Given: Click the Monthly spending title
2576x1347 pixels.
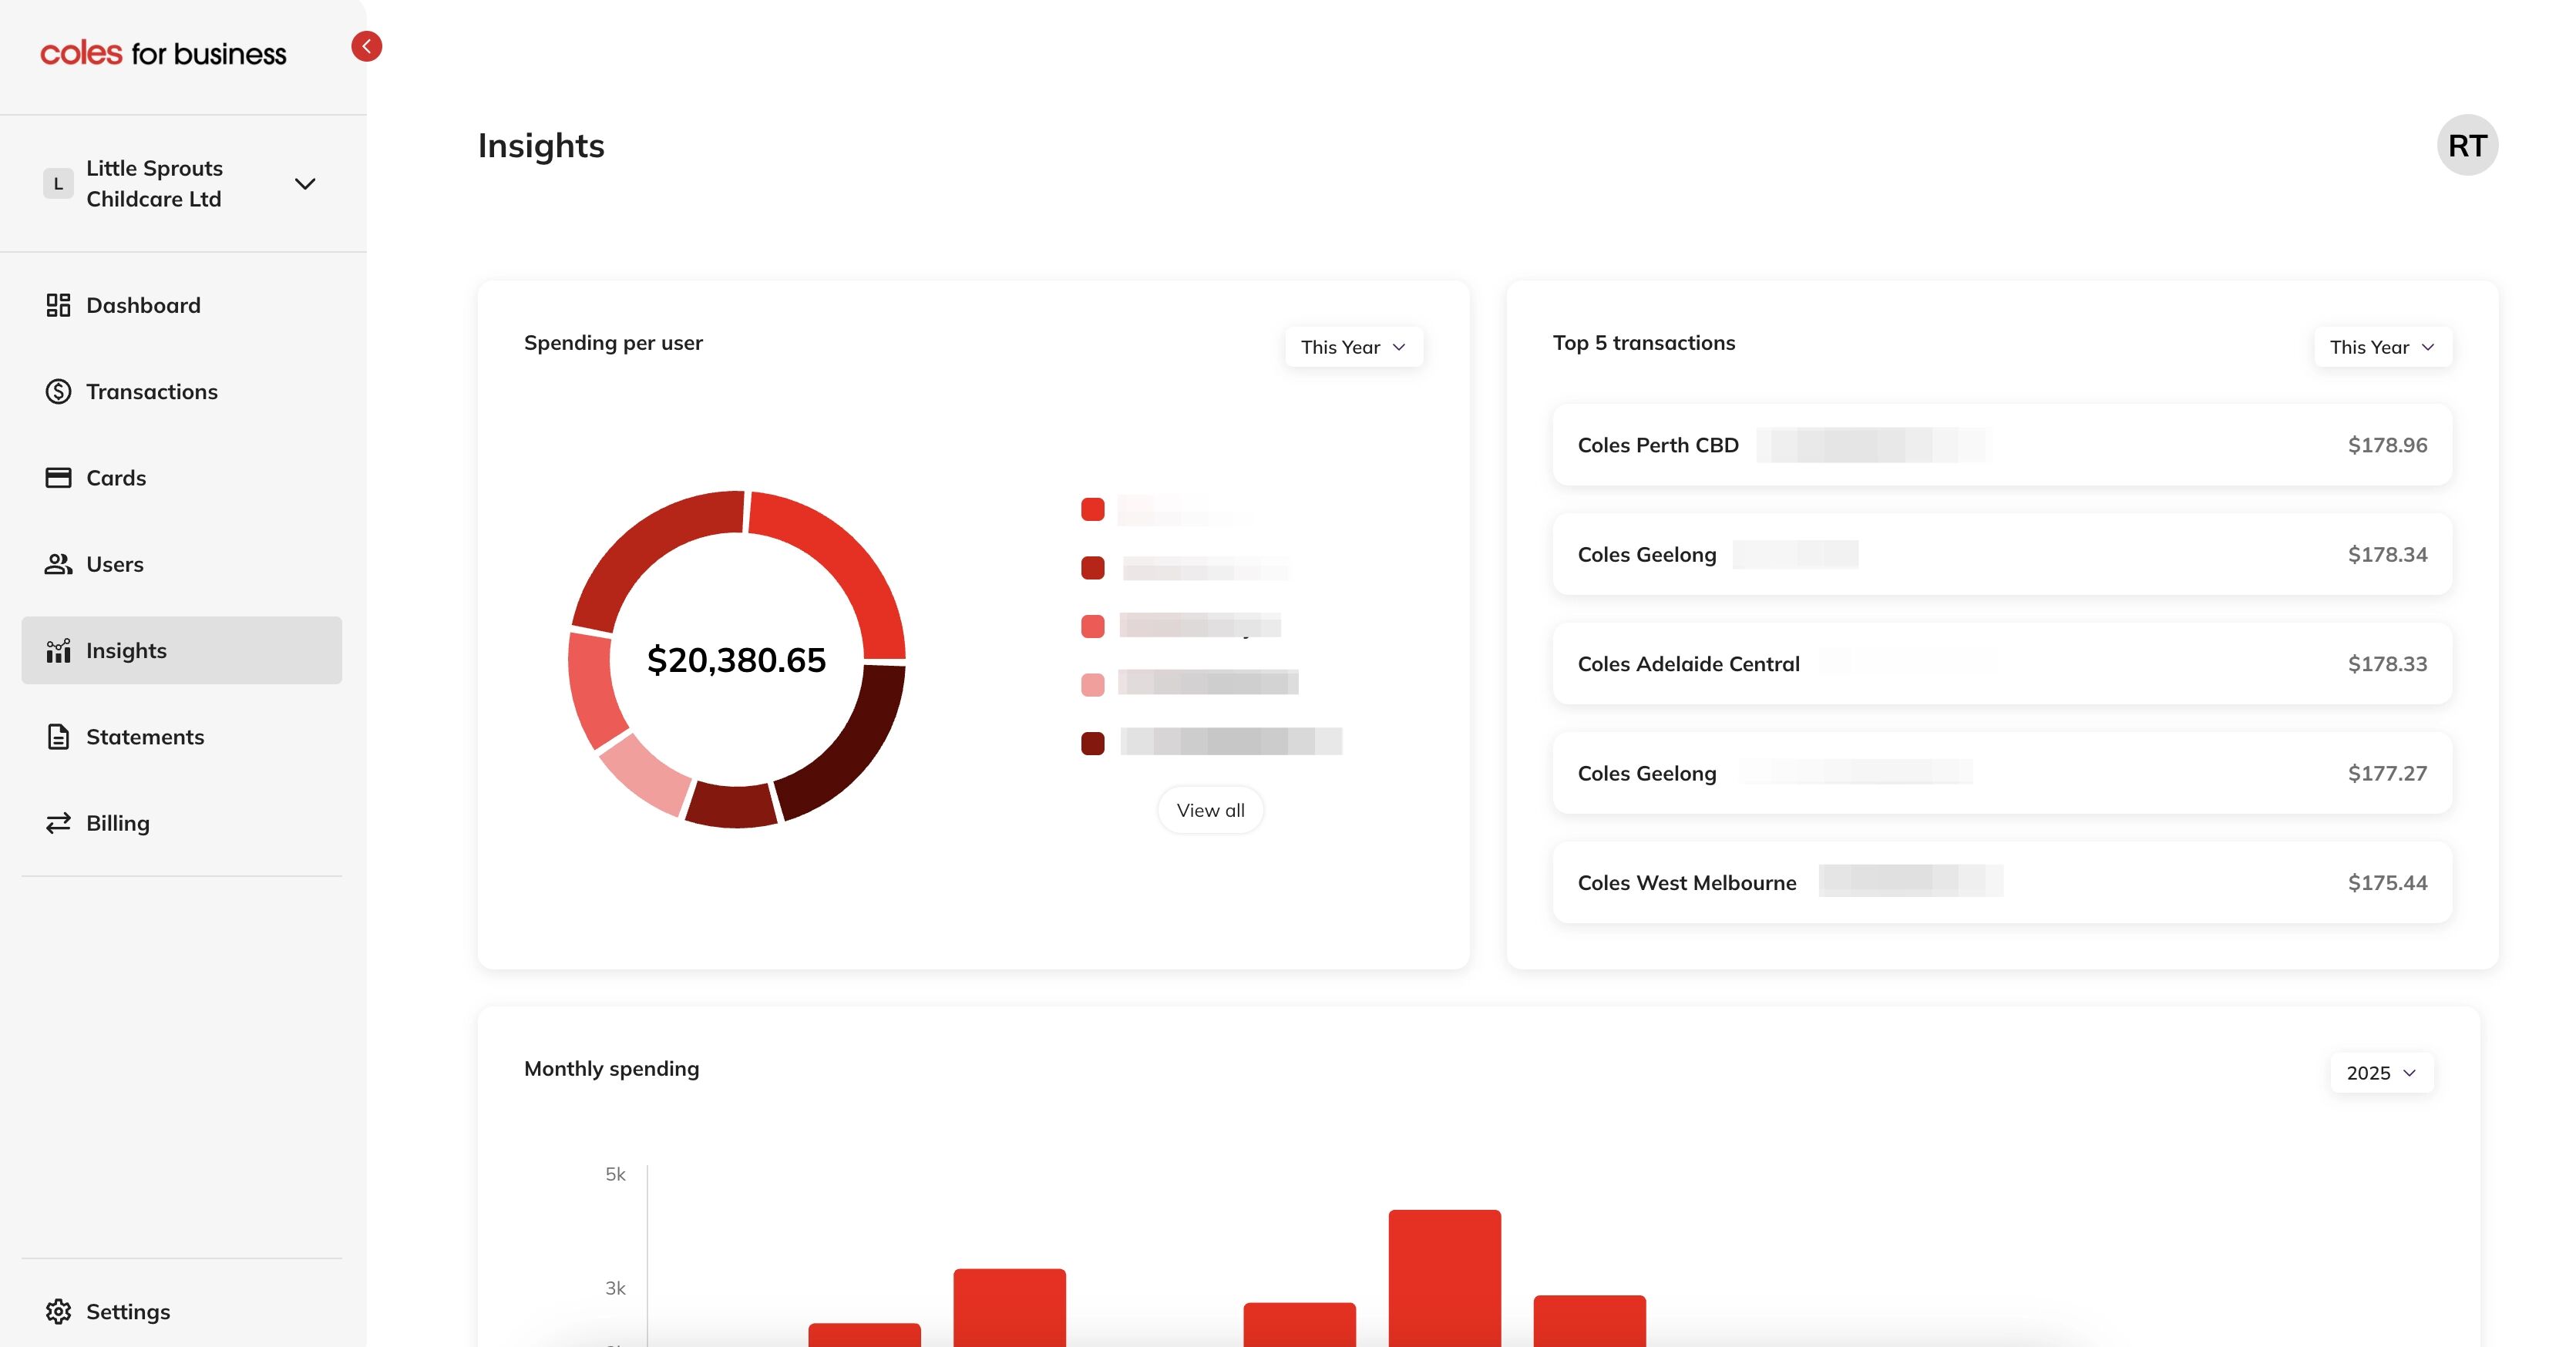Looking at the screenshot, I should point(611,1069).
